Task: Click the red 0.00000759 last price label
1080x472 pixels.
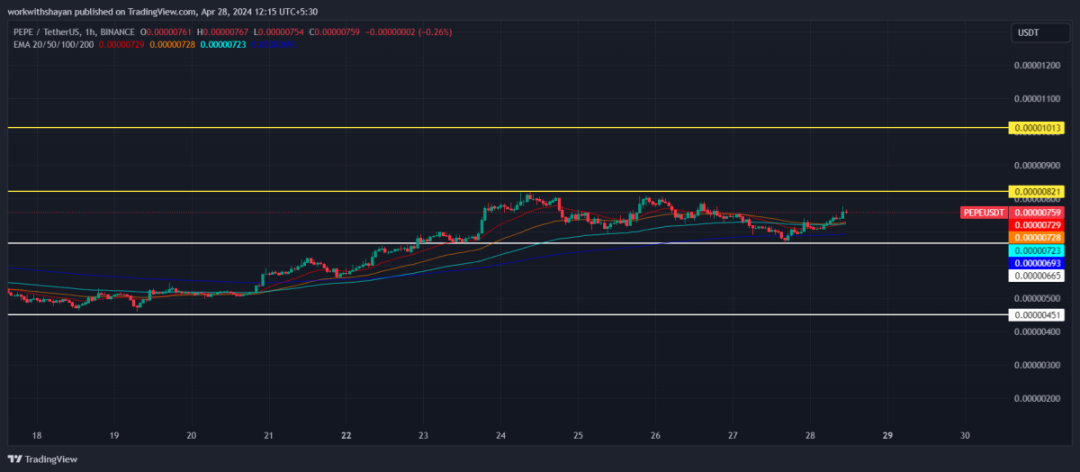Action: click(1037, 213)
